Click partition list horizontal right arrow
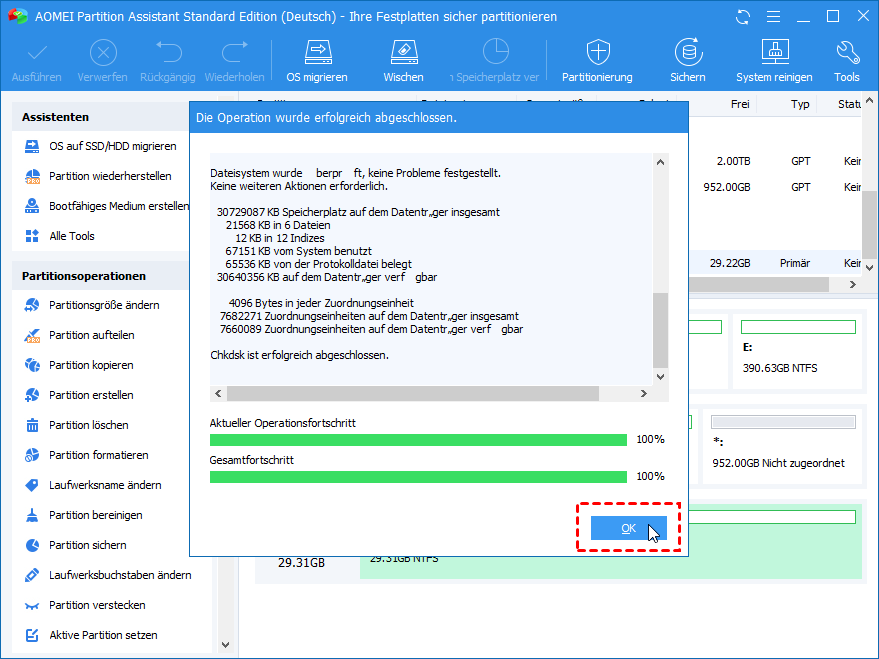 [853, 285]
